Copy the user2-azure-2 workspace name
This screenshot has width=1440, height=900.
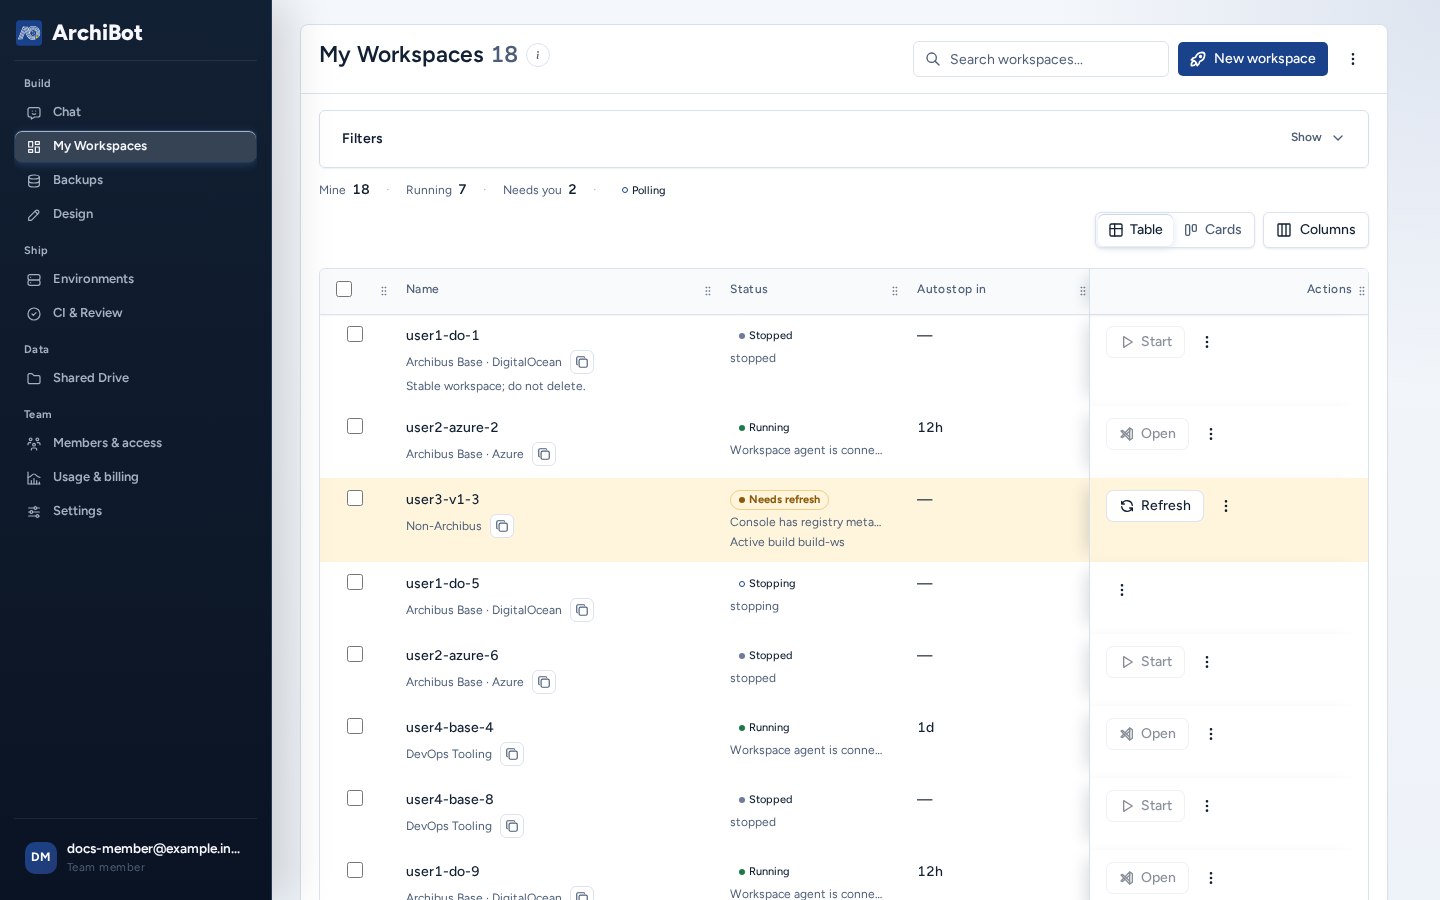[544, 454]
